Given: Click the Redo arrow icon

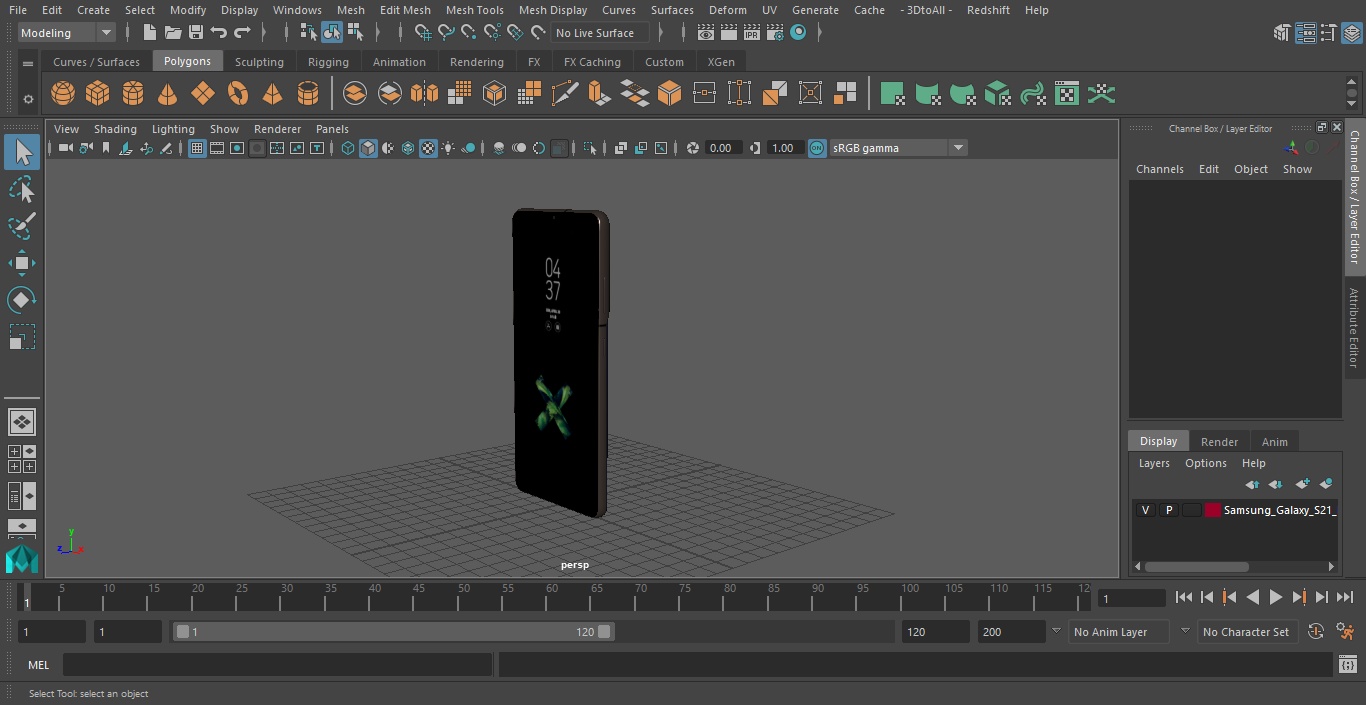Looking at the screenshot, I should coord(242,33).
